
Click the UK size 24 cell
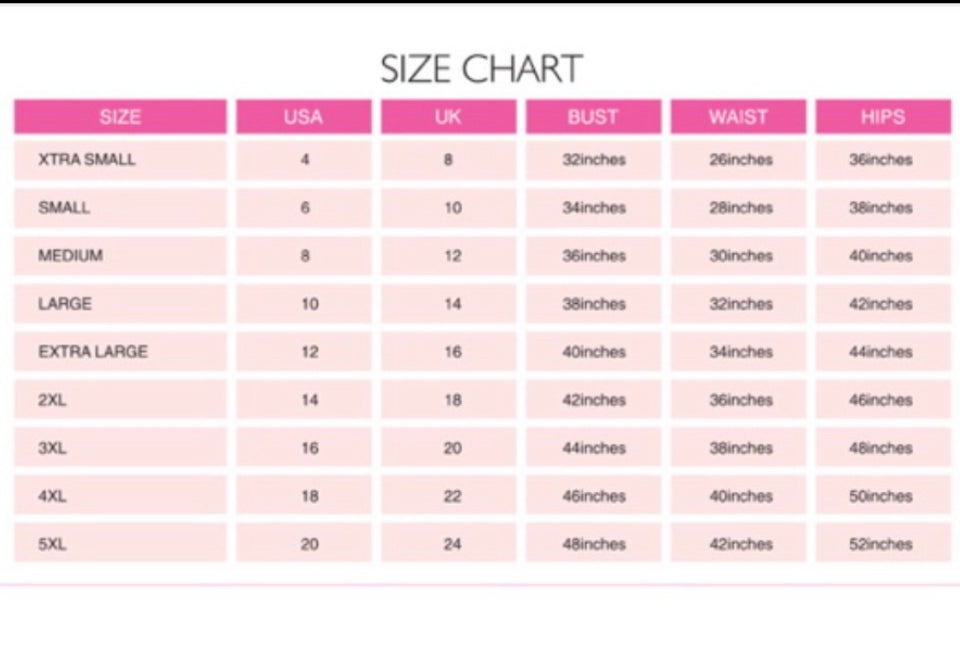click(453, 544)
